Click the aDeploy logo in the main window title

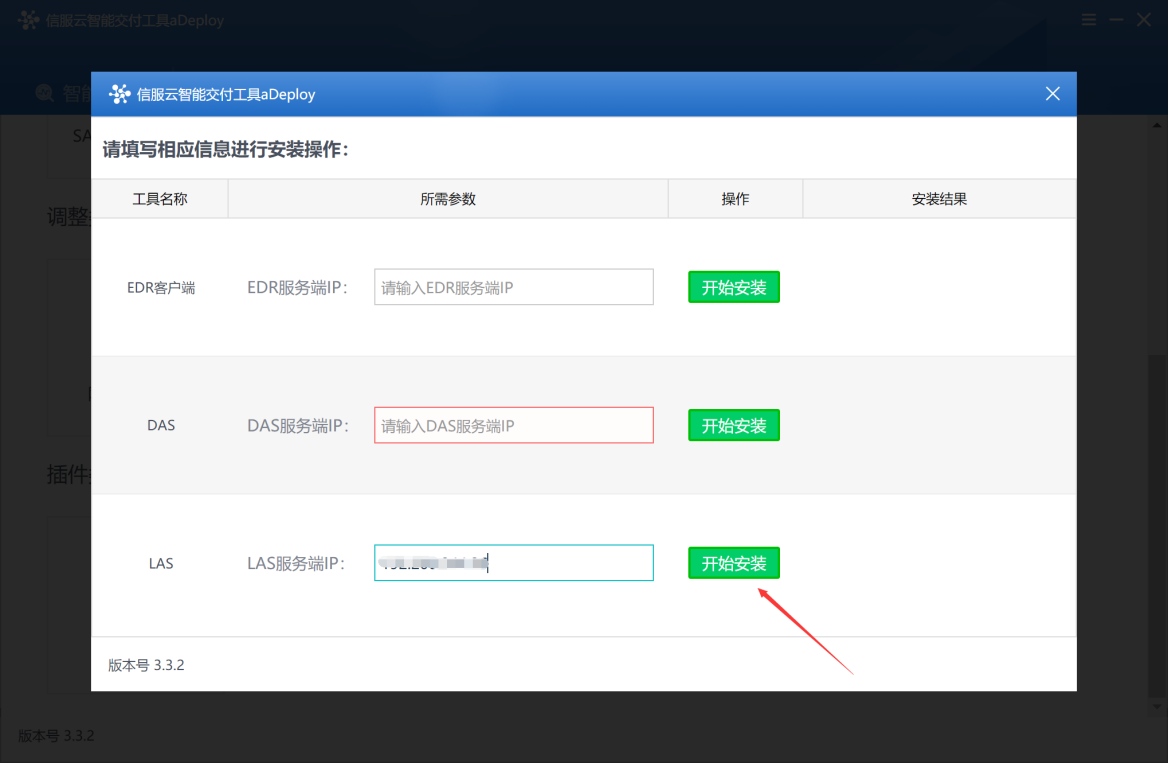28,20
